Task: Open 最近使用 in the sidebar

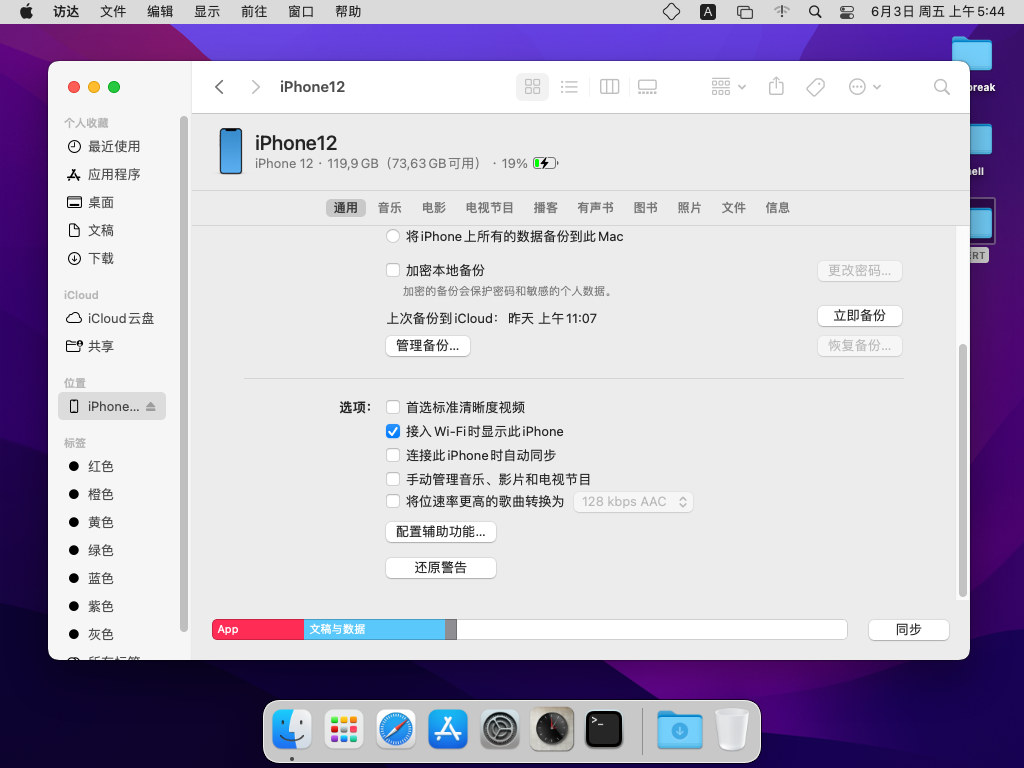Action: tap(112, 146)
